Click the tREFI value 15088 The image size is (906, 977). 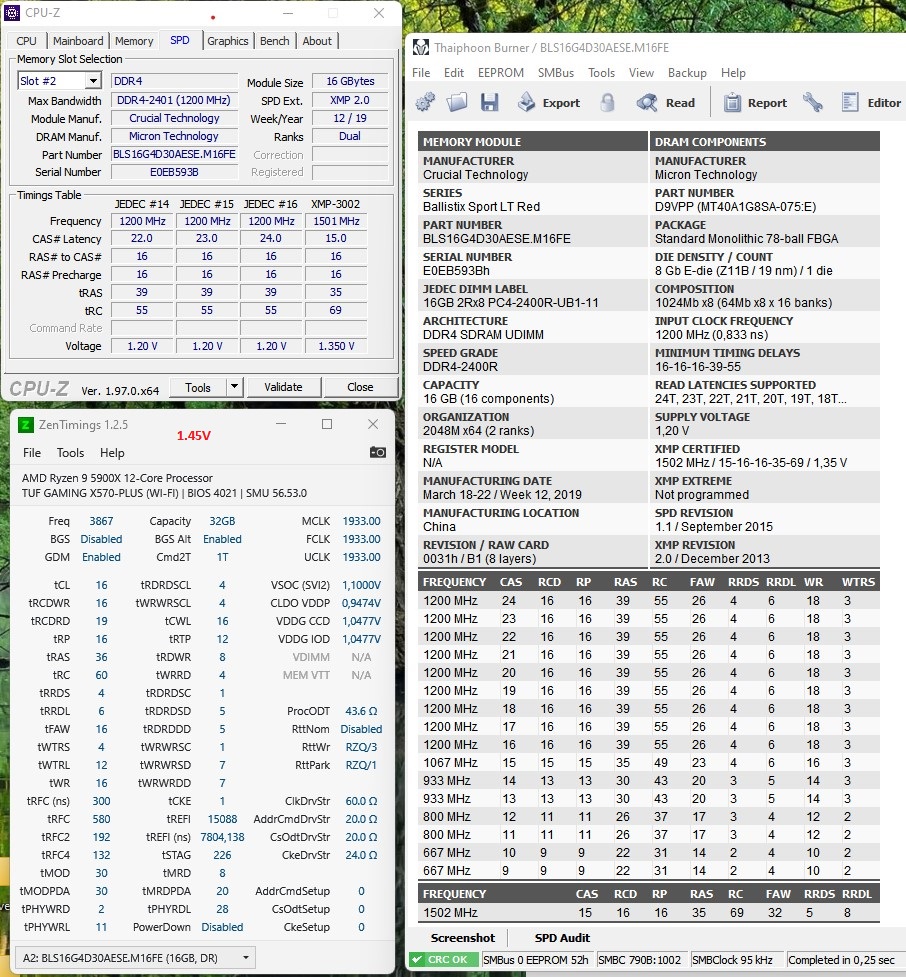[222, 819]
